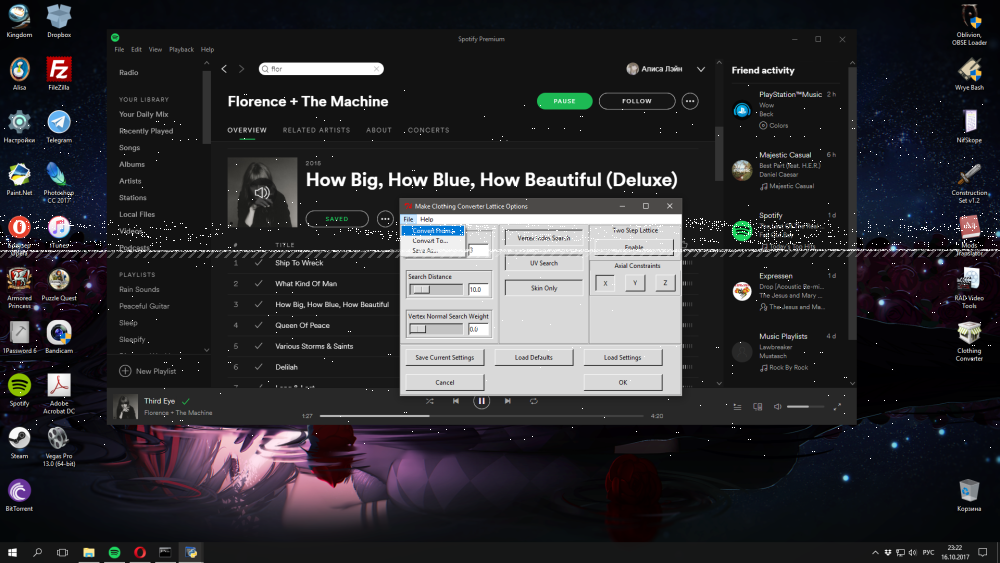
Task: Open Photoshop CC 2017 desktop icon
Action: click(x=59, y=182)
